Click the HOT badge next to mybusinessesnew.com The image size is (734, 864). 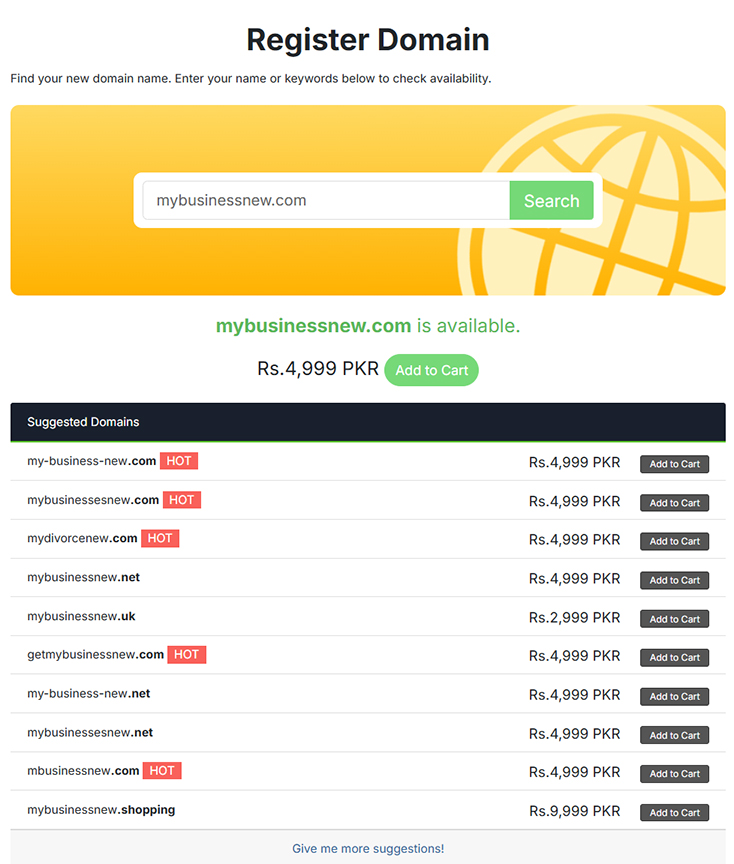(x=181, y=499)
